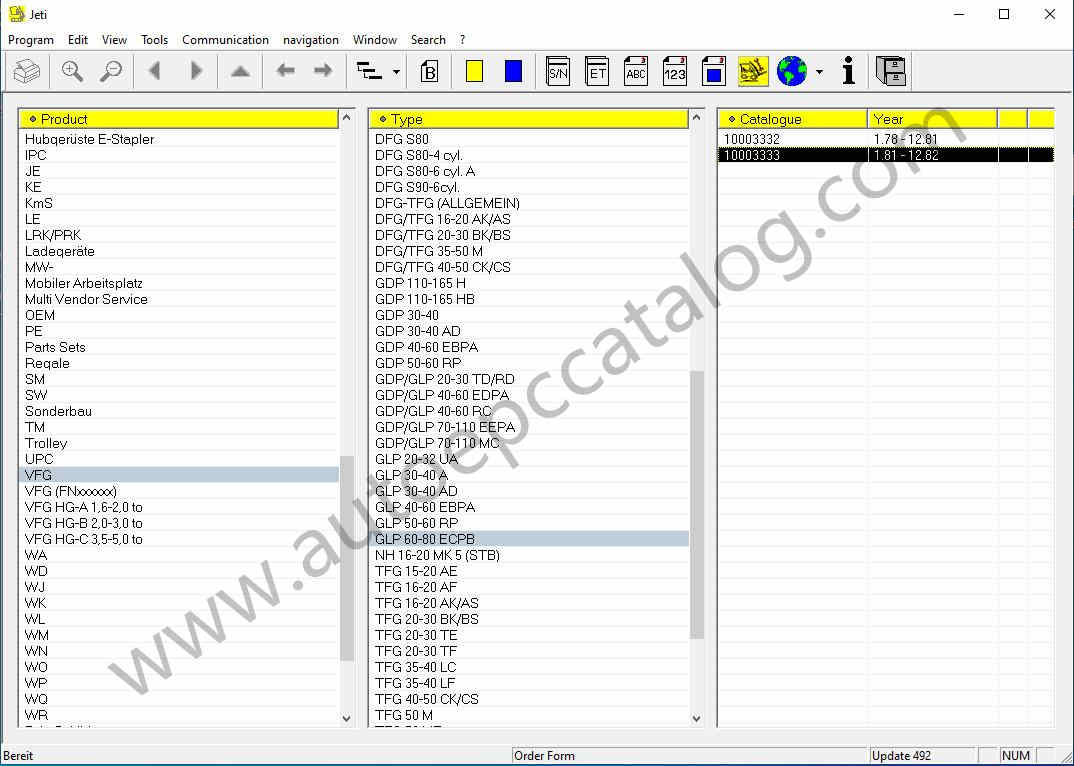Image resolution: width=1074 pixels, height=766 pixels.
Task: Click the Catalogue column header
Action: (x=792, y=119)
